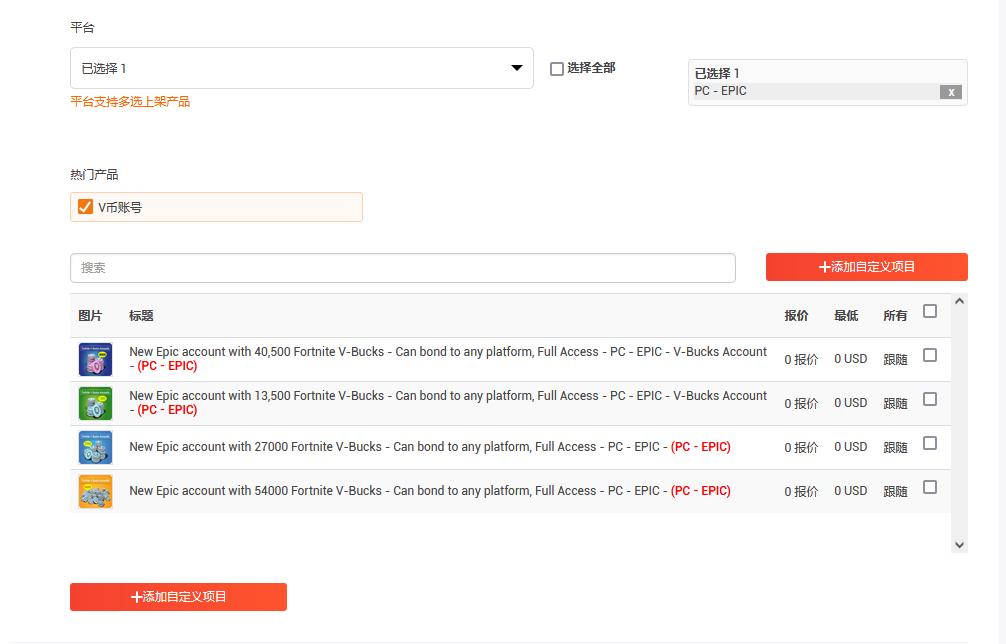Viewport: 1006px width, 644px height.
Task: Click 0 报价 in the 54000 row
Action: [x=801, y=491]
